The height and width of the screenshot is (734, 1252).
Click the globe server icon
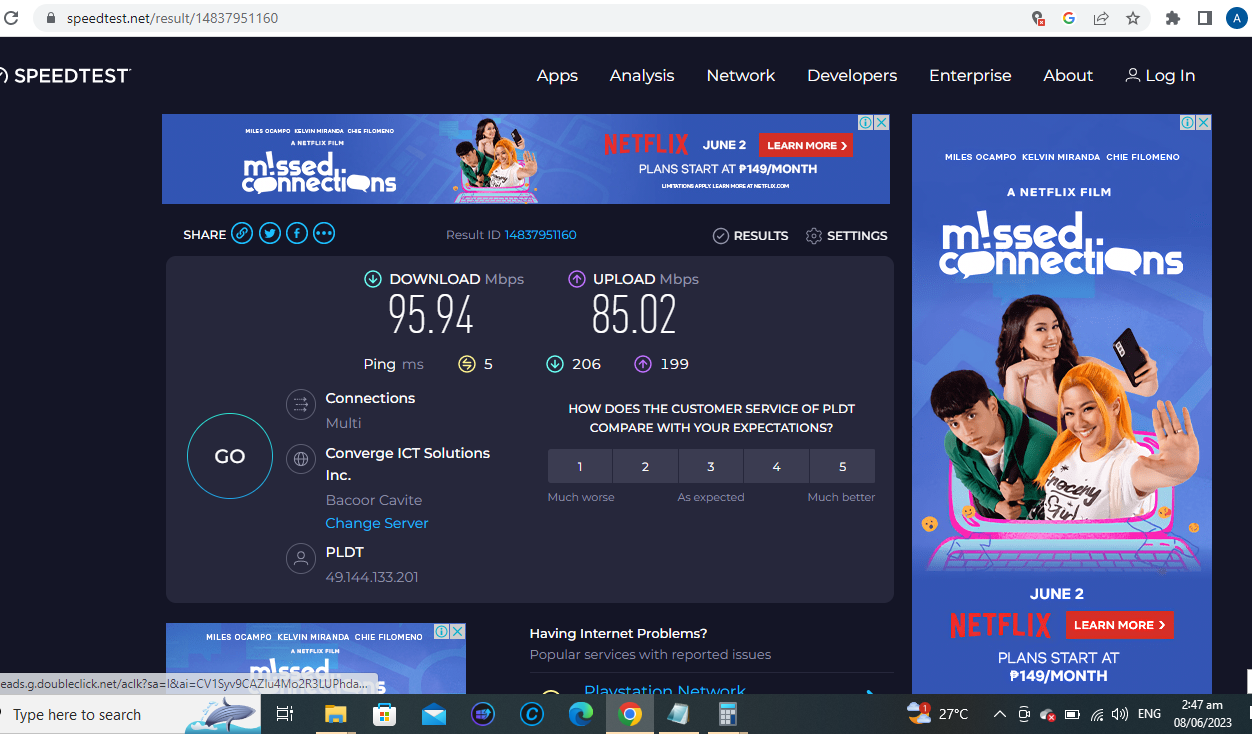click(x=301, y=460)
